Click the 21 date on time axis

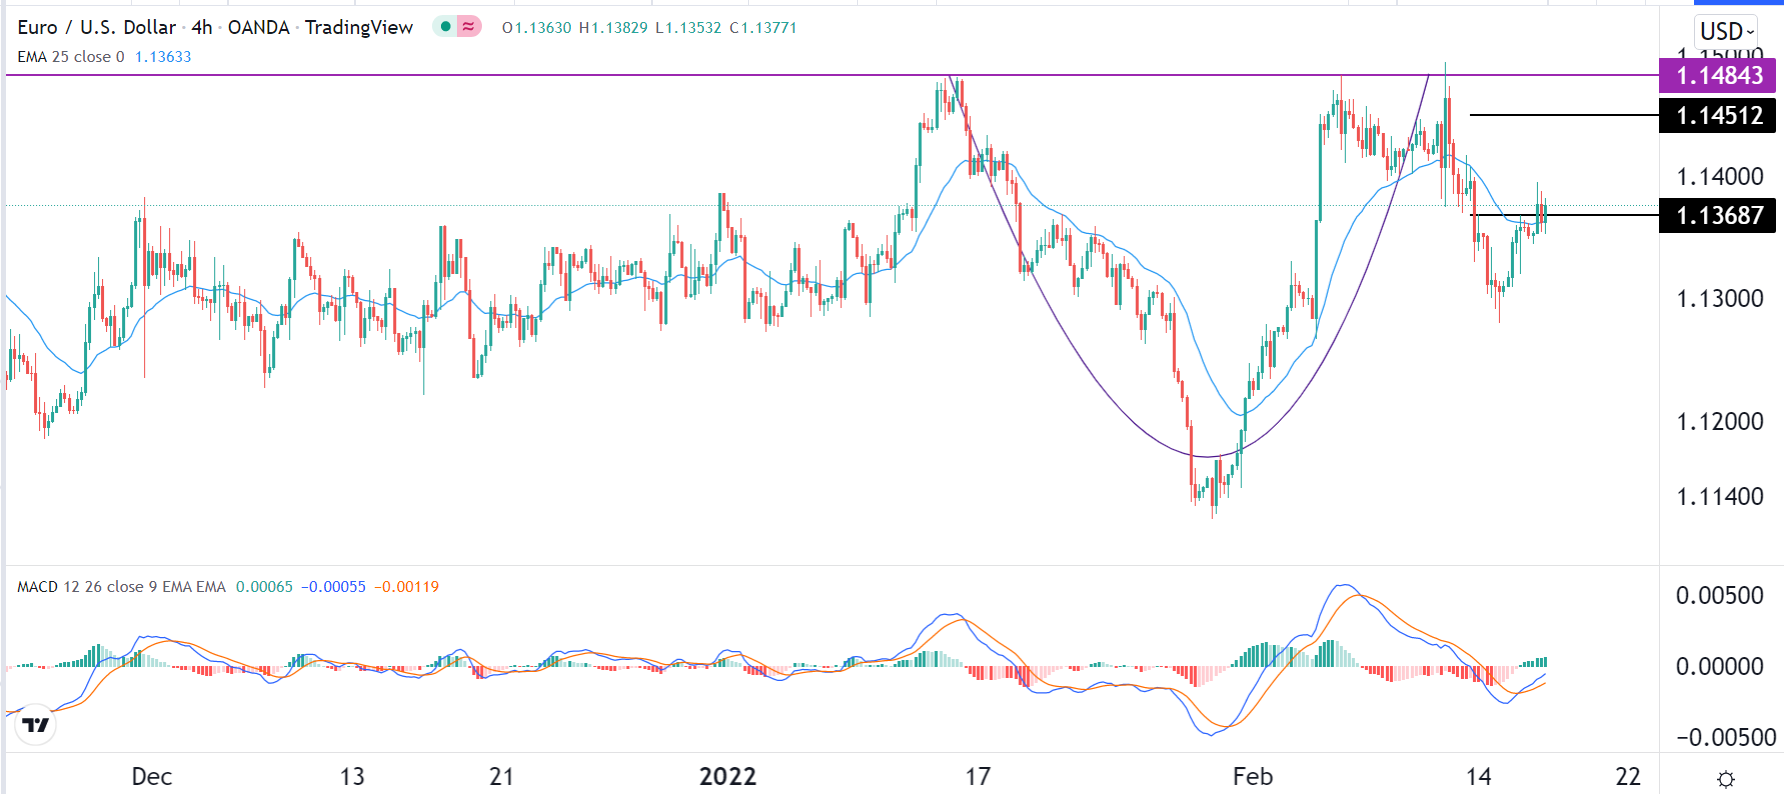point(501,777)
